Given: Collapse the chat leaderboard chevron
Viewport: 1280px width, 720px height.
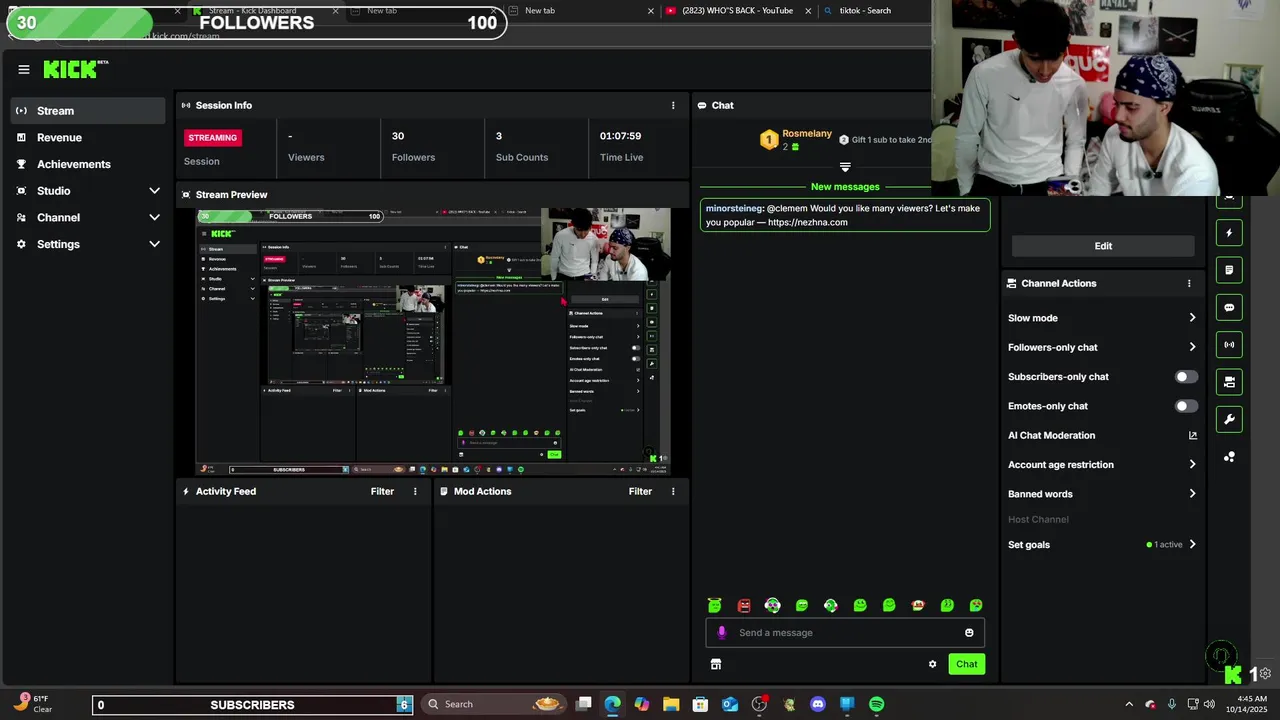Looking at the screenshot, I should [x=845, y=167].
